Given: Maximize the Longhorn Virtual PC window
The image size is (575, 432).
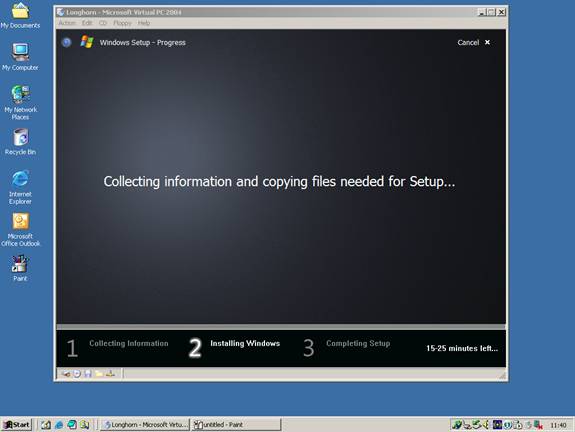Looking at the screenshot, I should pyautogui.click(x=491, y=12).
